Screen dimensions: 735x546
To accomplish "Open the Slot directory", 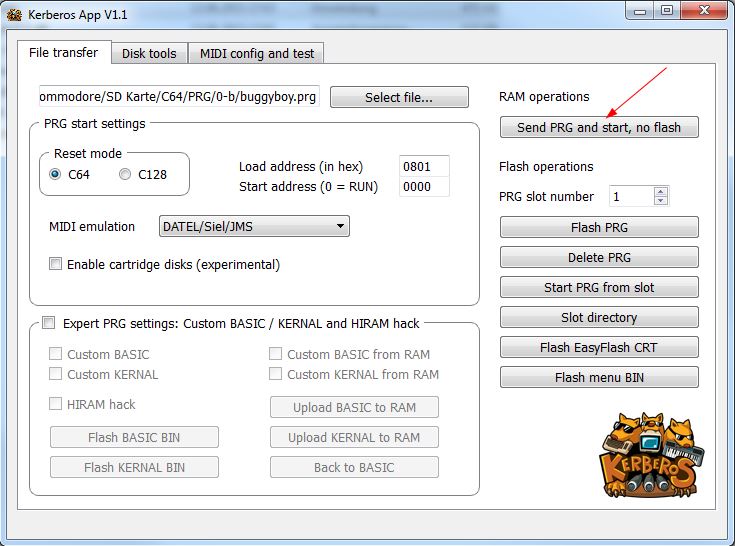I will [x=598, y=317].
